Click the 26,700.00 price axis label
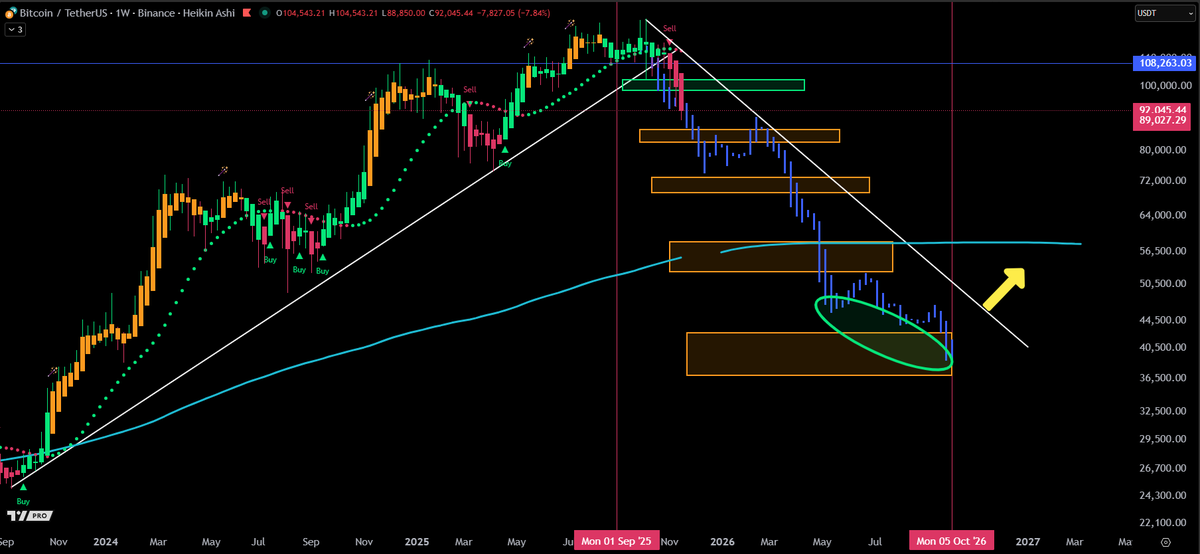Image resolution: width=1200 pixels, height=554 pixels. coord(1165,468)
